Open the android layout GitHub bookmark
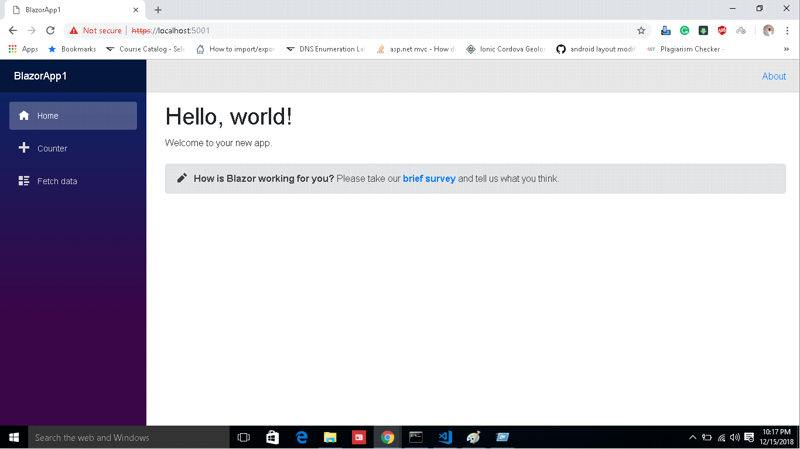Viewport: 800px width, 449px height. coord(596,49)
